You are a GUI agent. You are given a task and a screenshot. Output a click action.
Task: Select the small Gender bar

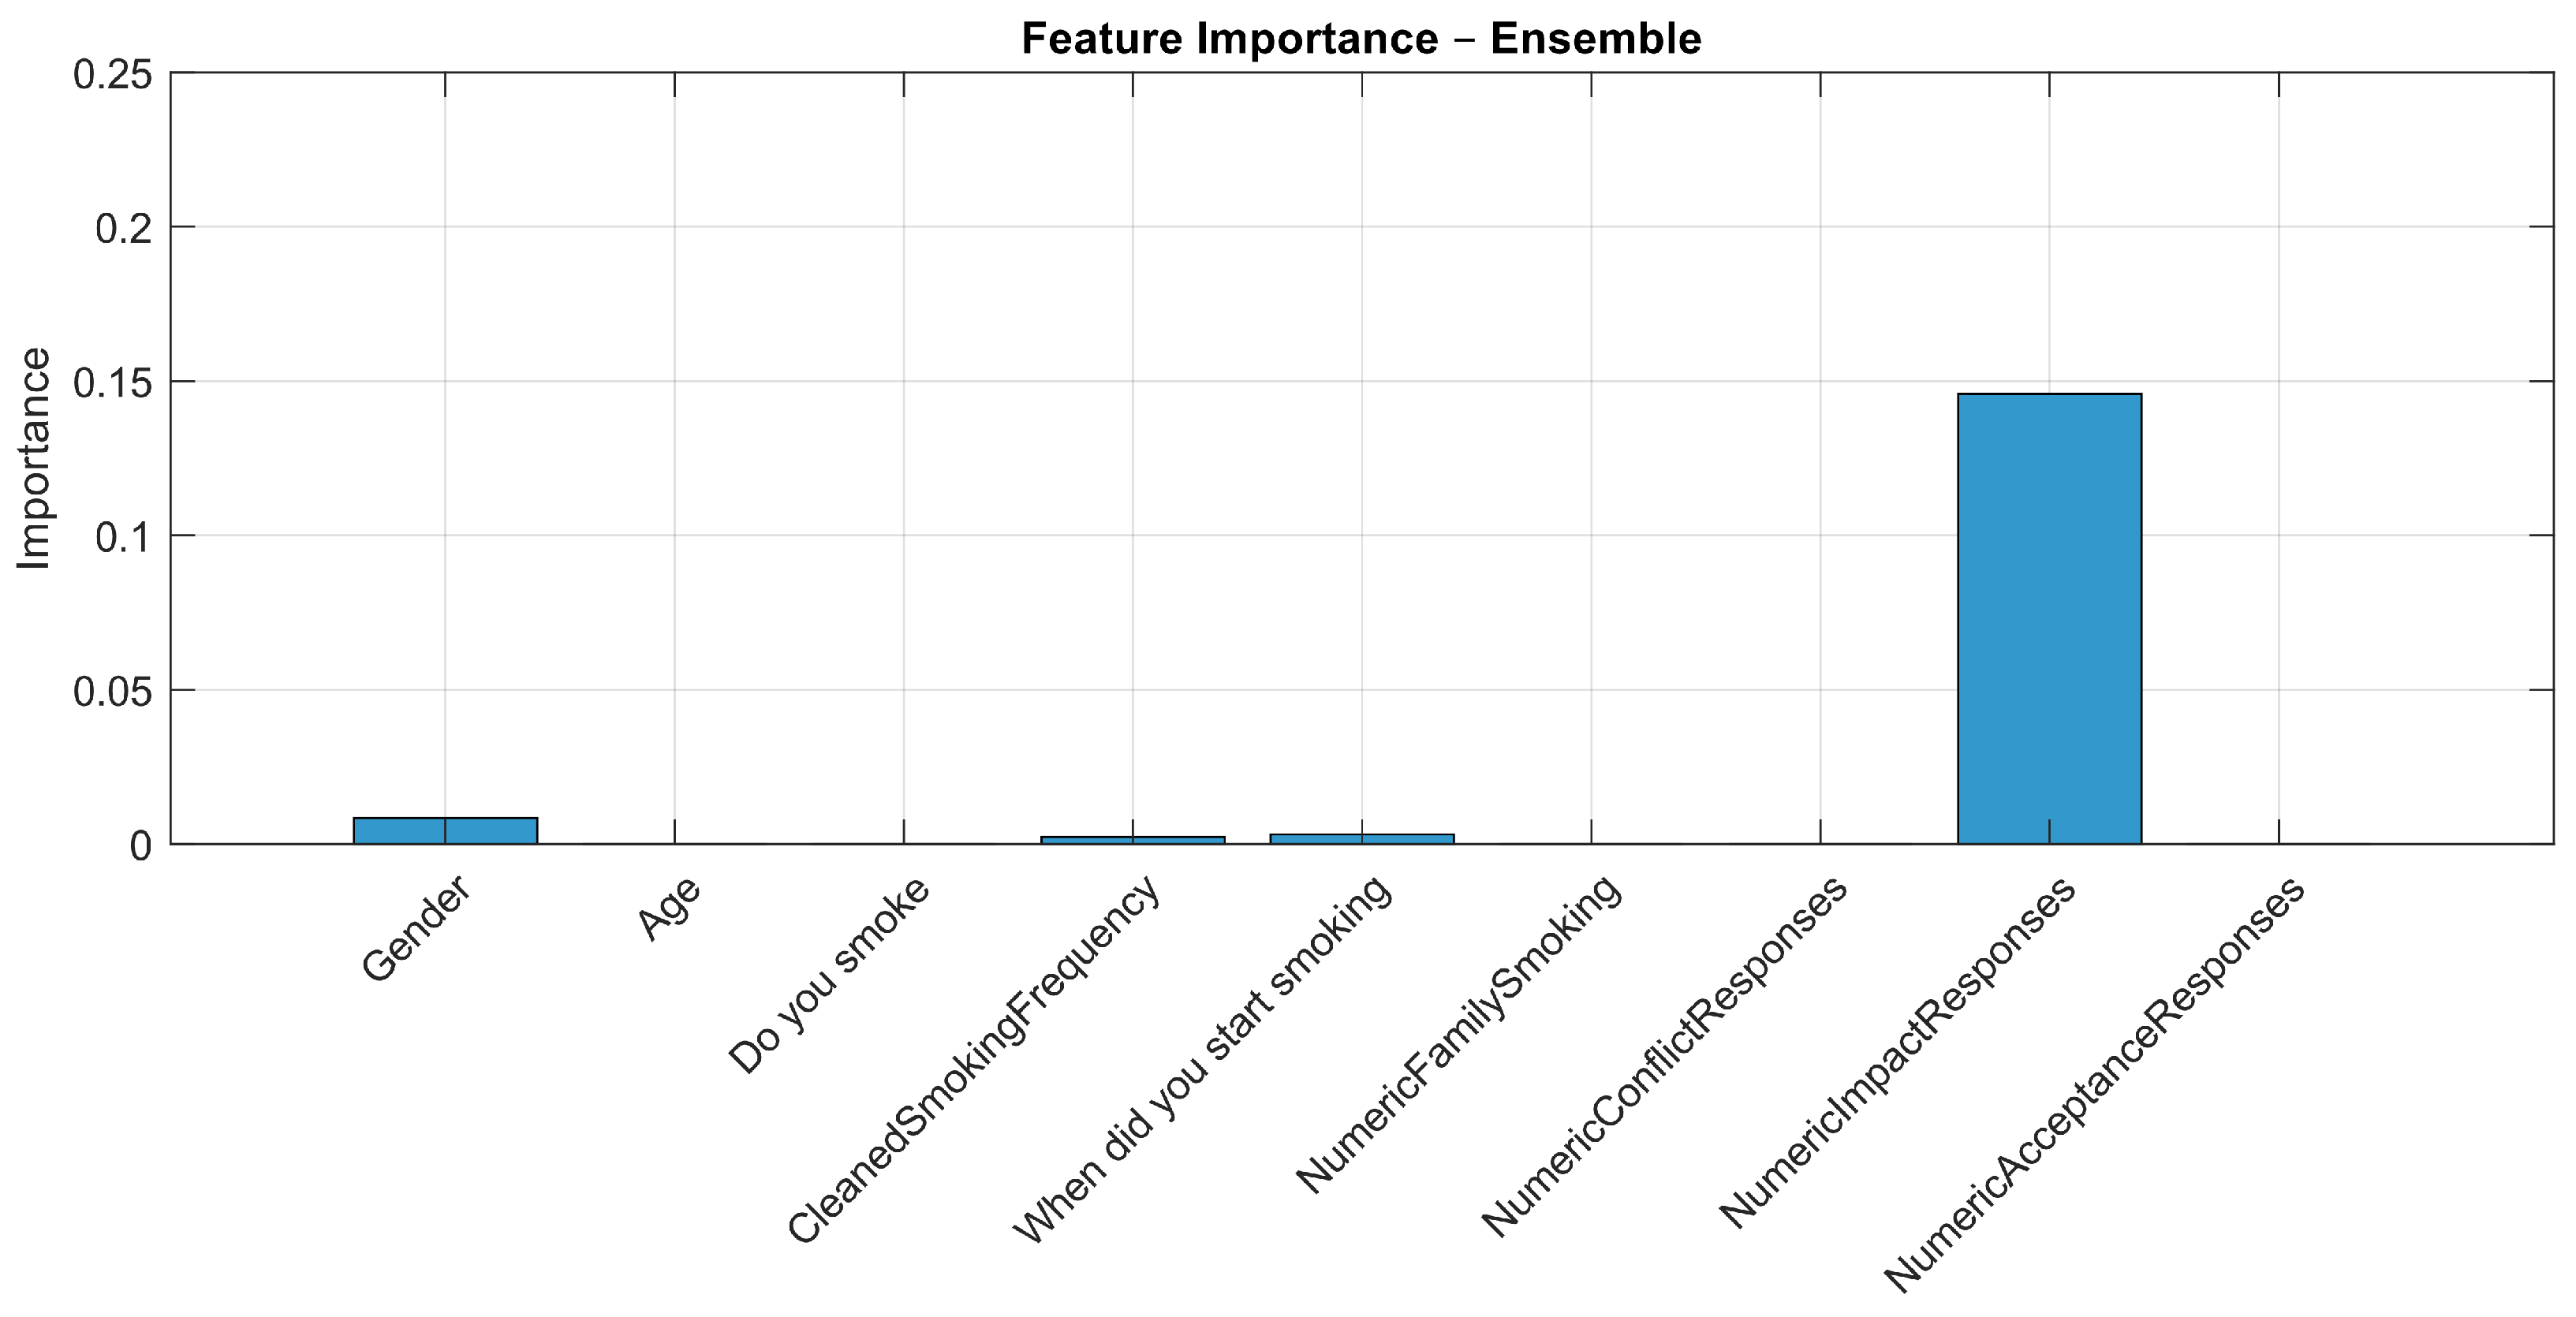tap(445, 830)
